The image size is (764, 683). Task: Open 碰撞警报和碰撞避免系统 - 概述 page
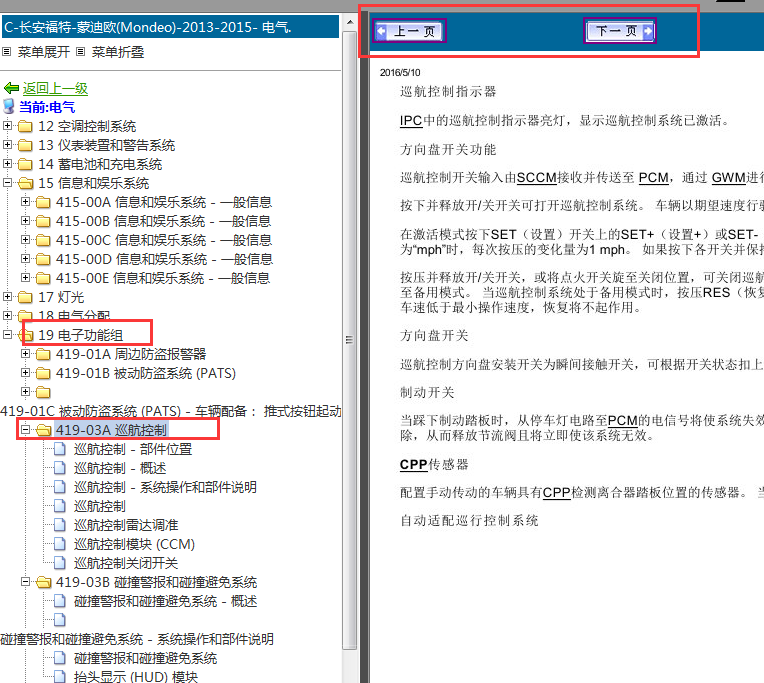[165, 601]
